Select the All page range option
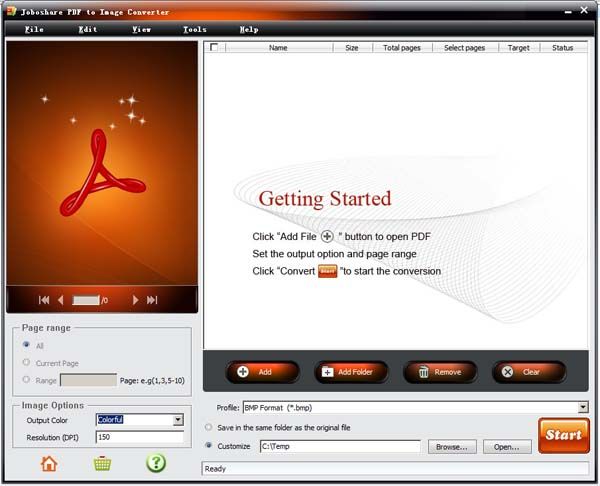The image size is (600, 486). (x=26, y=346)
